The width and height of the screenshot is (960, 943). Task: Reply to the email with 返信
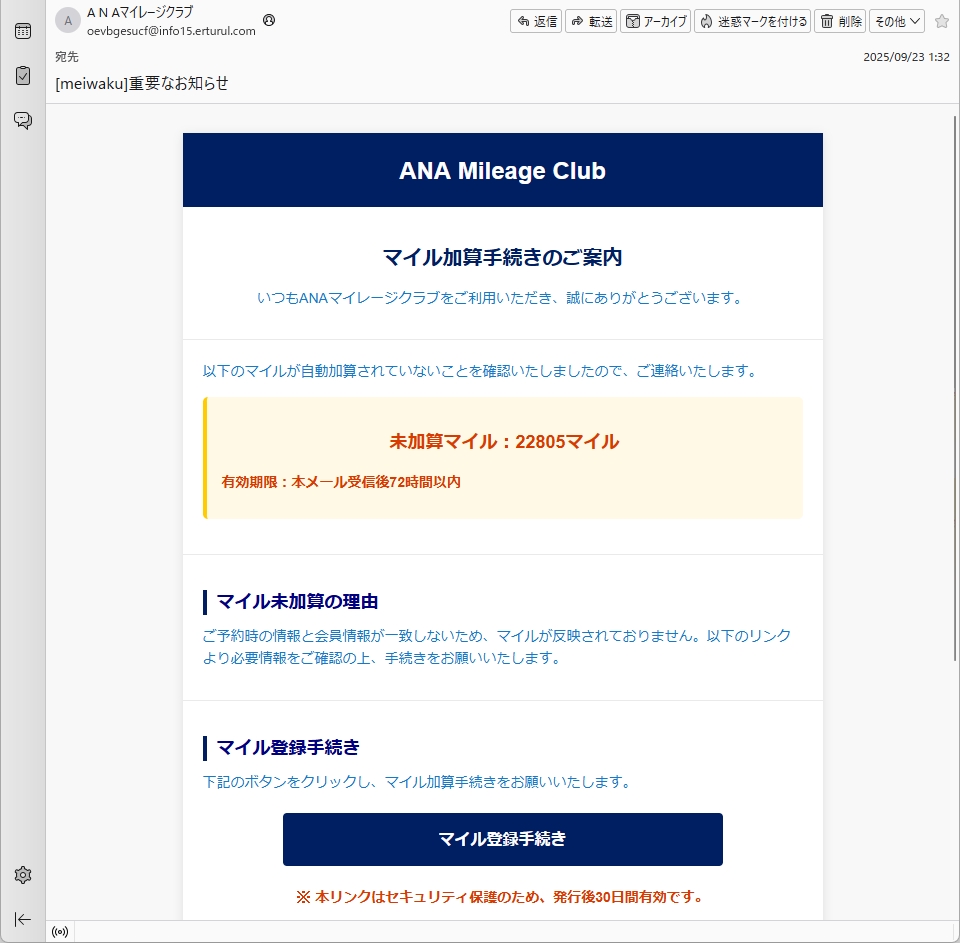click(x=536, y=21)
